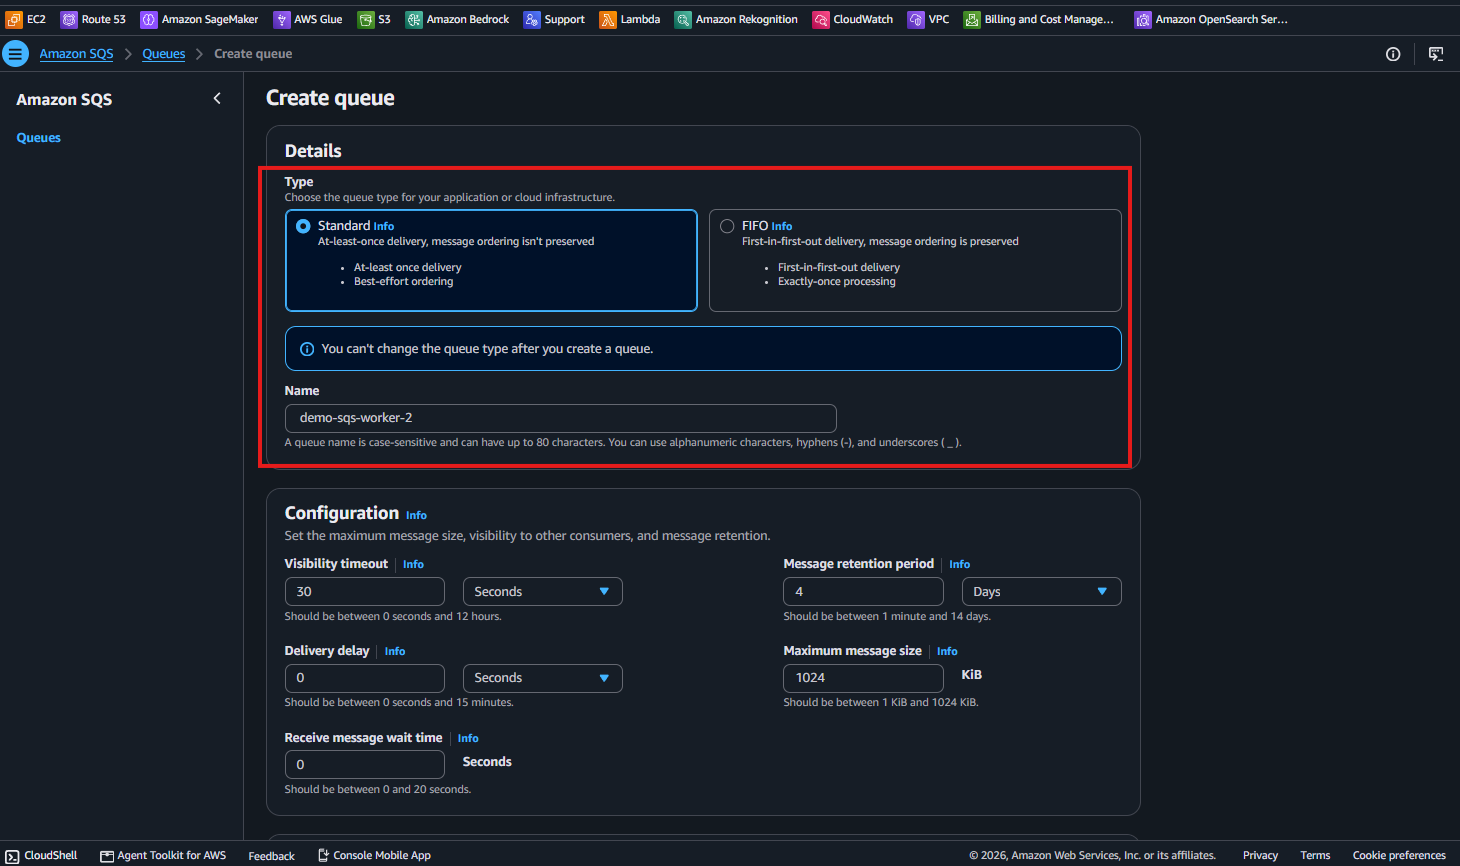Open Info link for Receive message wait time
This screenshot has width=1460, height=866.
[468, 739]
